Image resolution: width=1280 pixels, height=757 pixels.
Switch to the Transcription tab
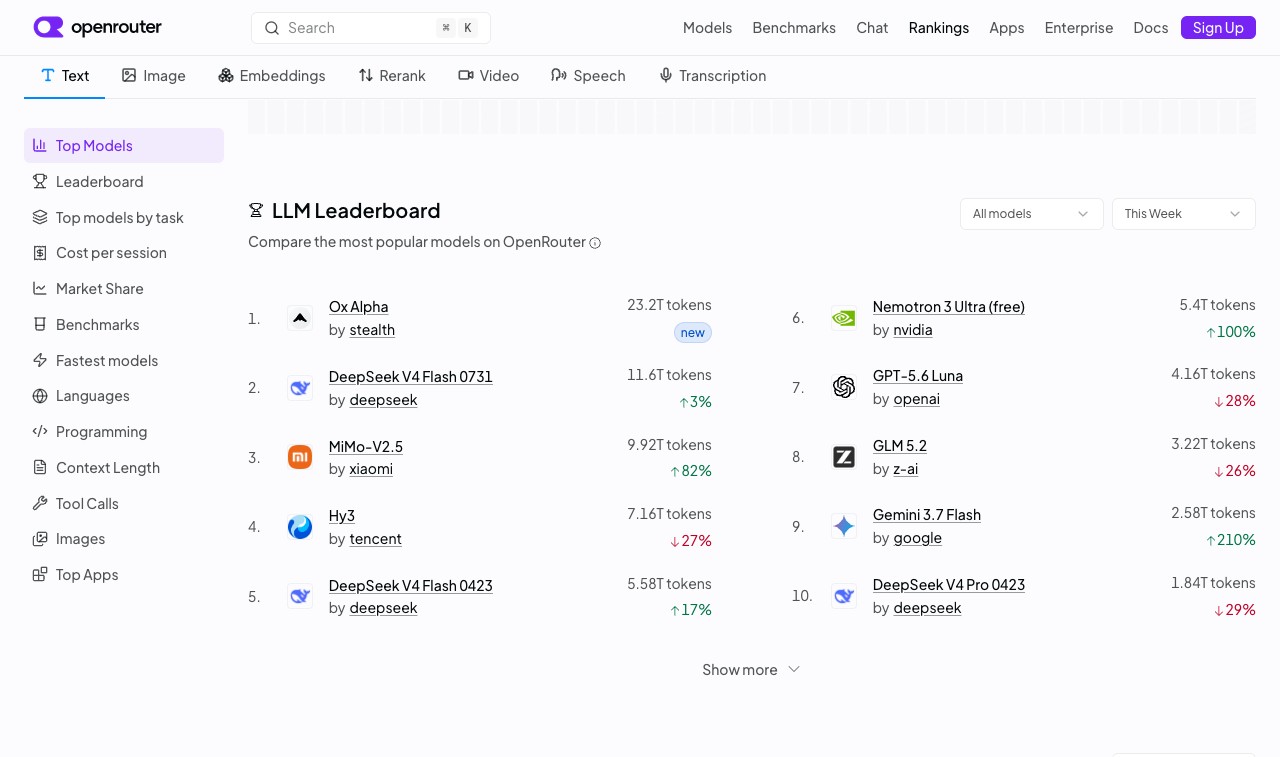pyautogui.click(x=712, y=76)
